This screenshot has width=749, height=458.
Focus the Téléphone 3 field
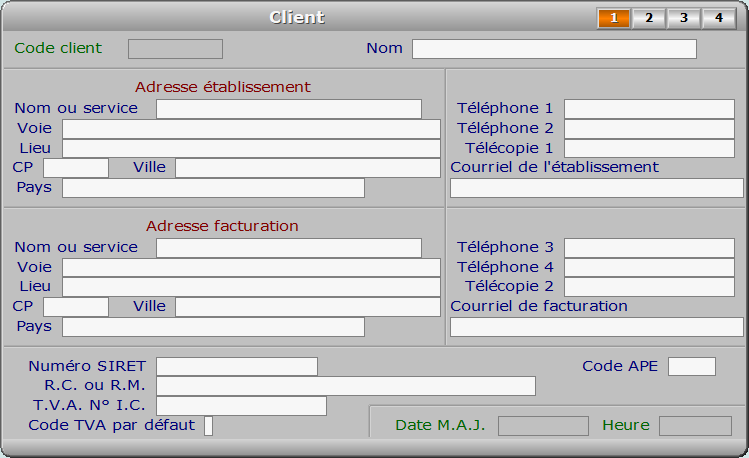click(649, 248)
